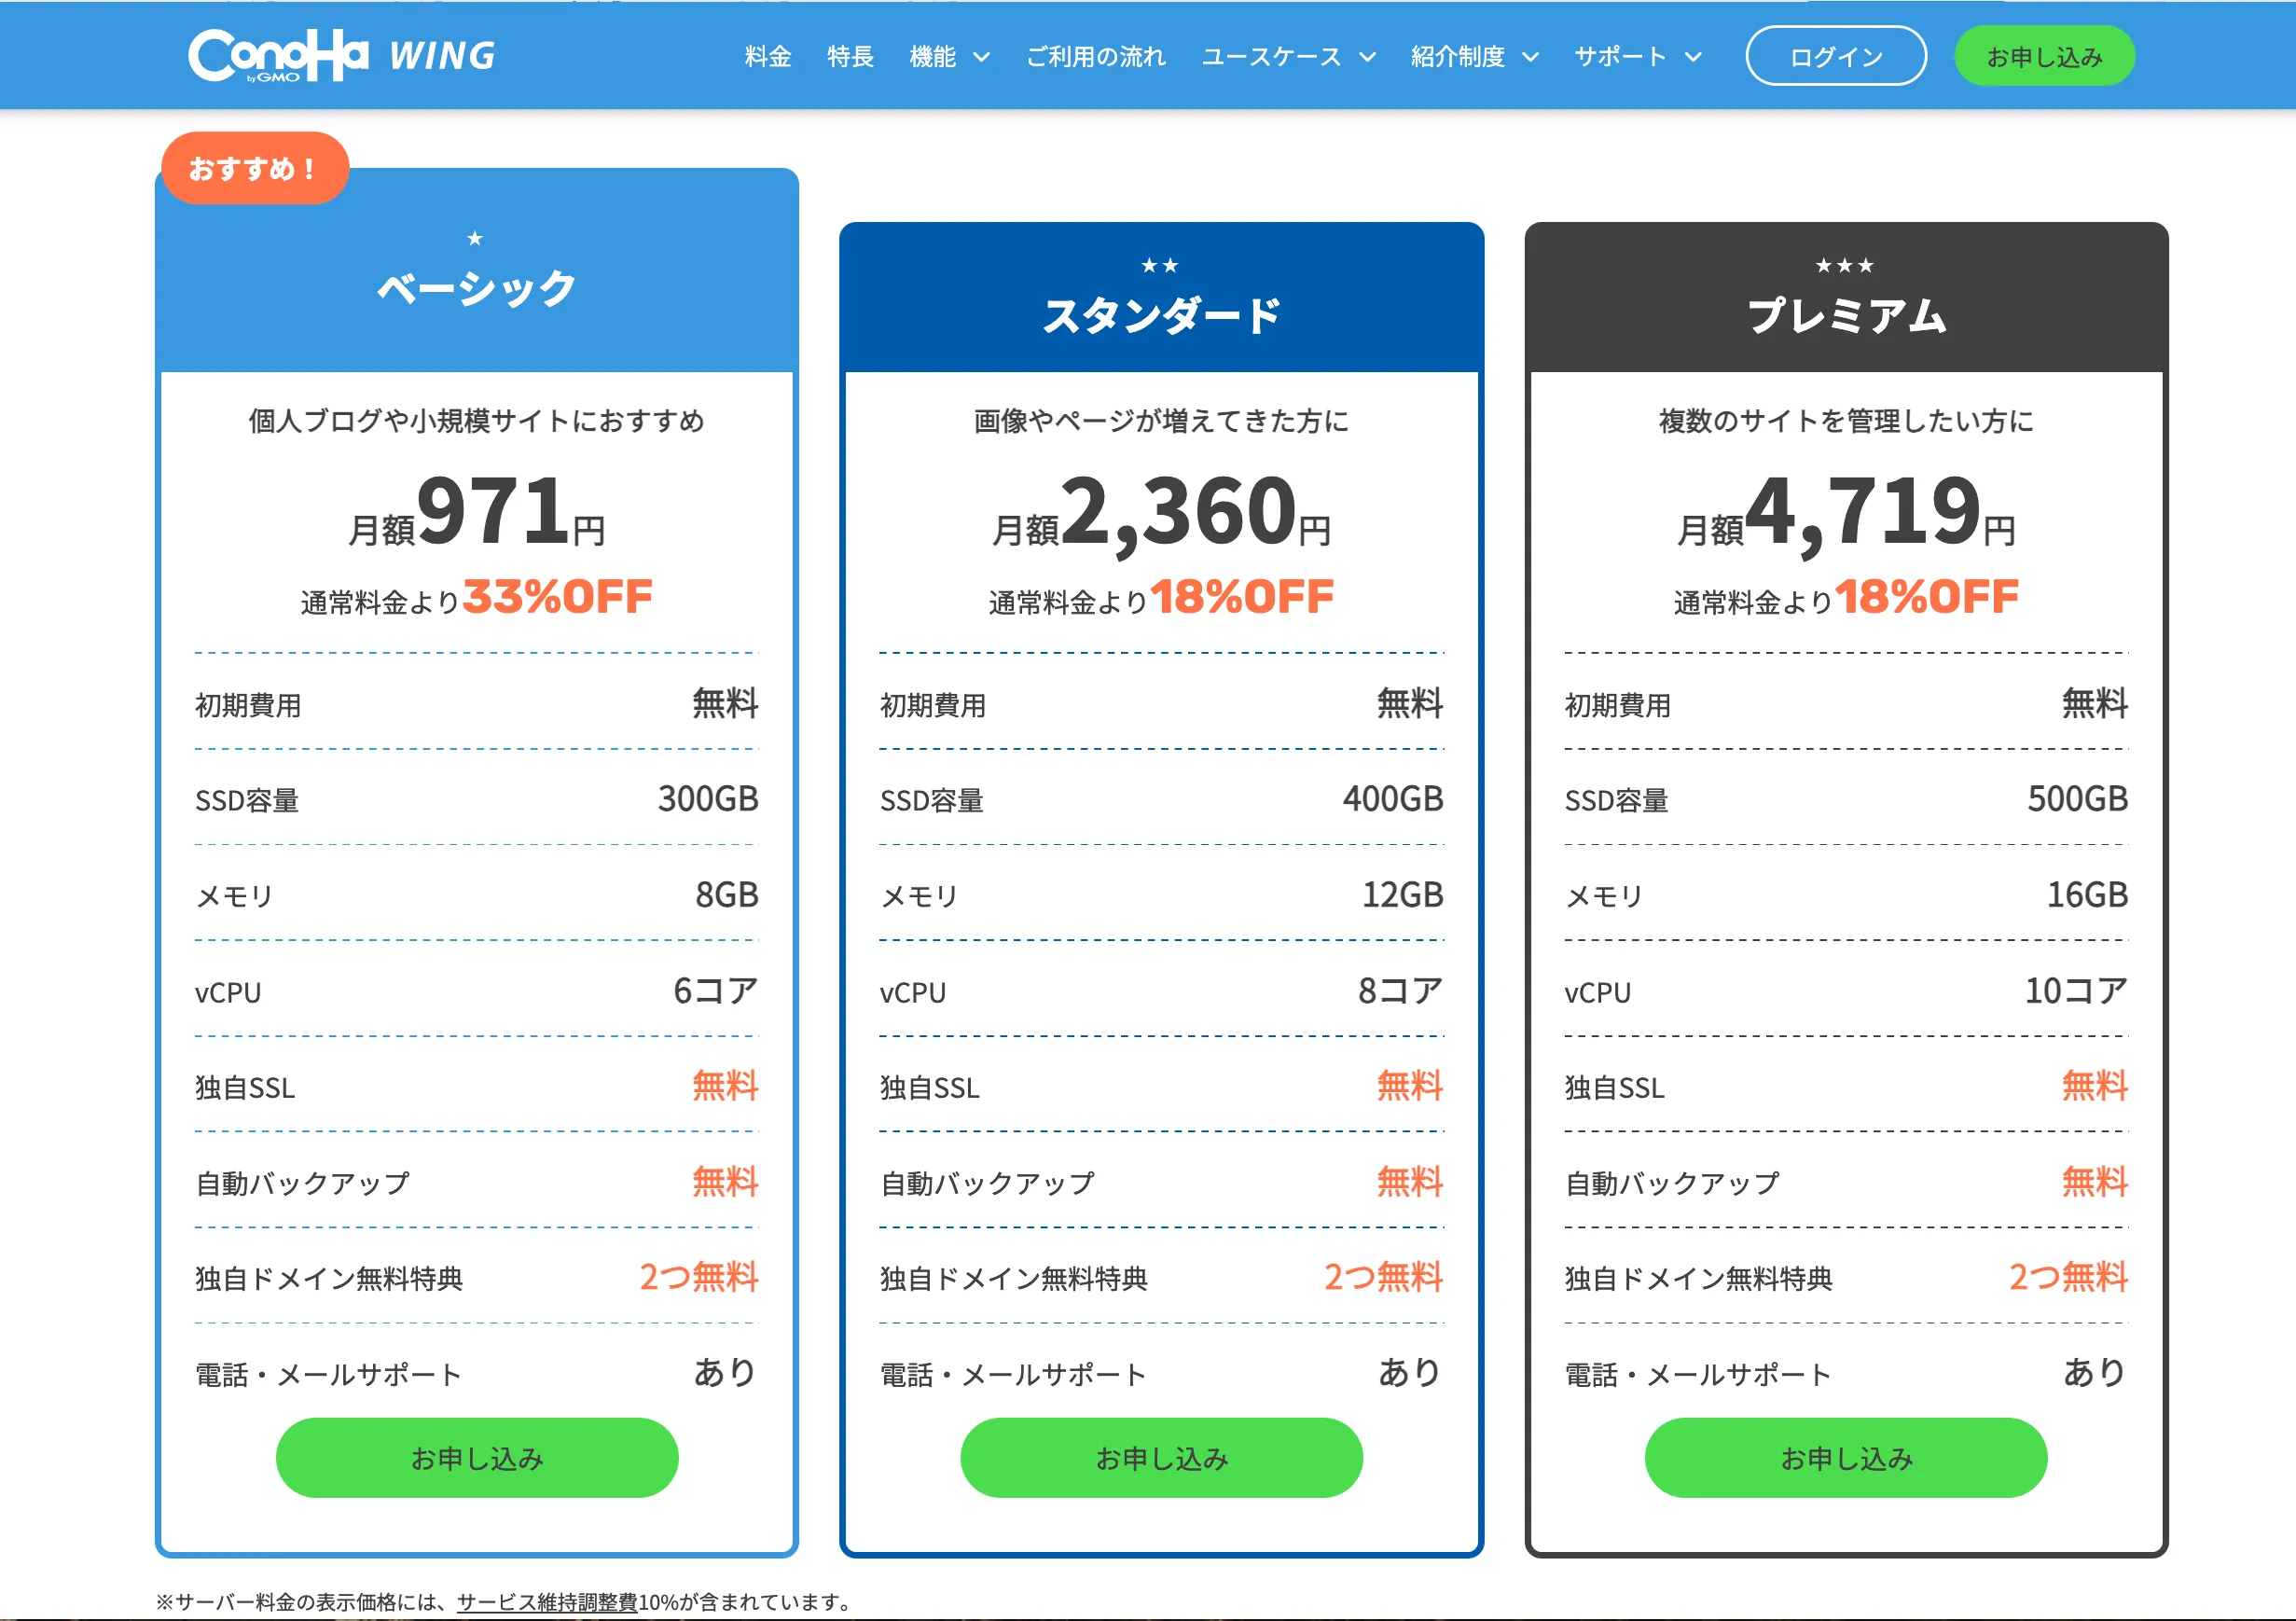Click the single star above ベーシック
The image size is (2296, 1621).
click(475, 238)
